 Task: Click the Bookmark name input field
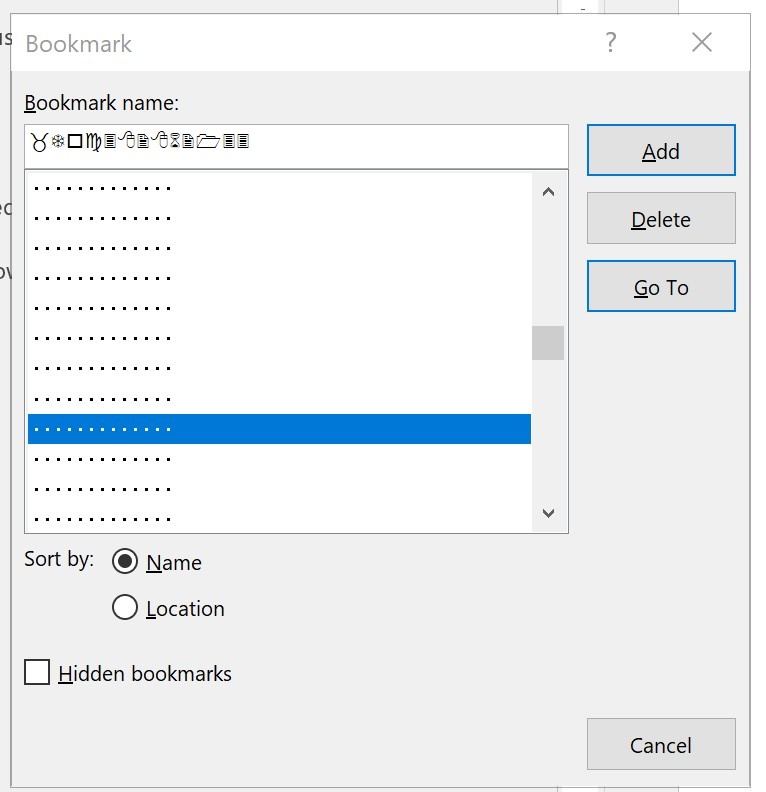point(296,146)
